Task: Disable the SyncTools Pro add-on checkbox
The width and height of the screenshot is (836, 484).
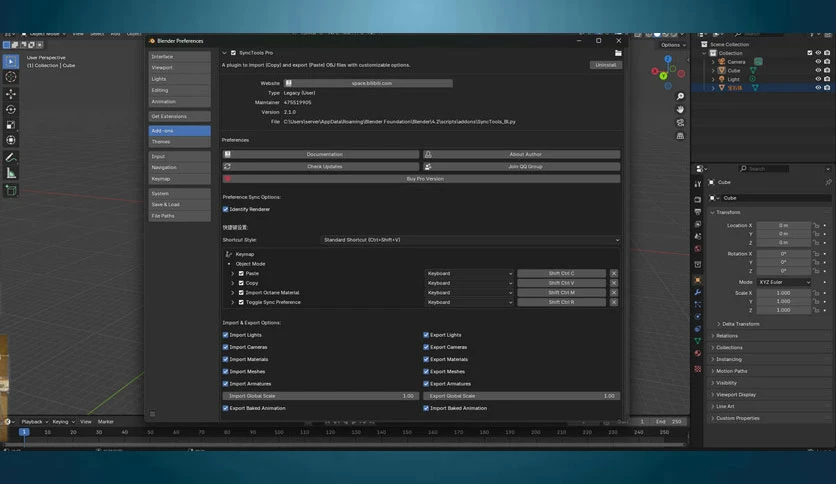Action: pos(233,53)
